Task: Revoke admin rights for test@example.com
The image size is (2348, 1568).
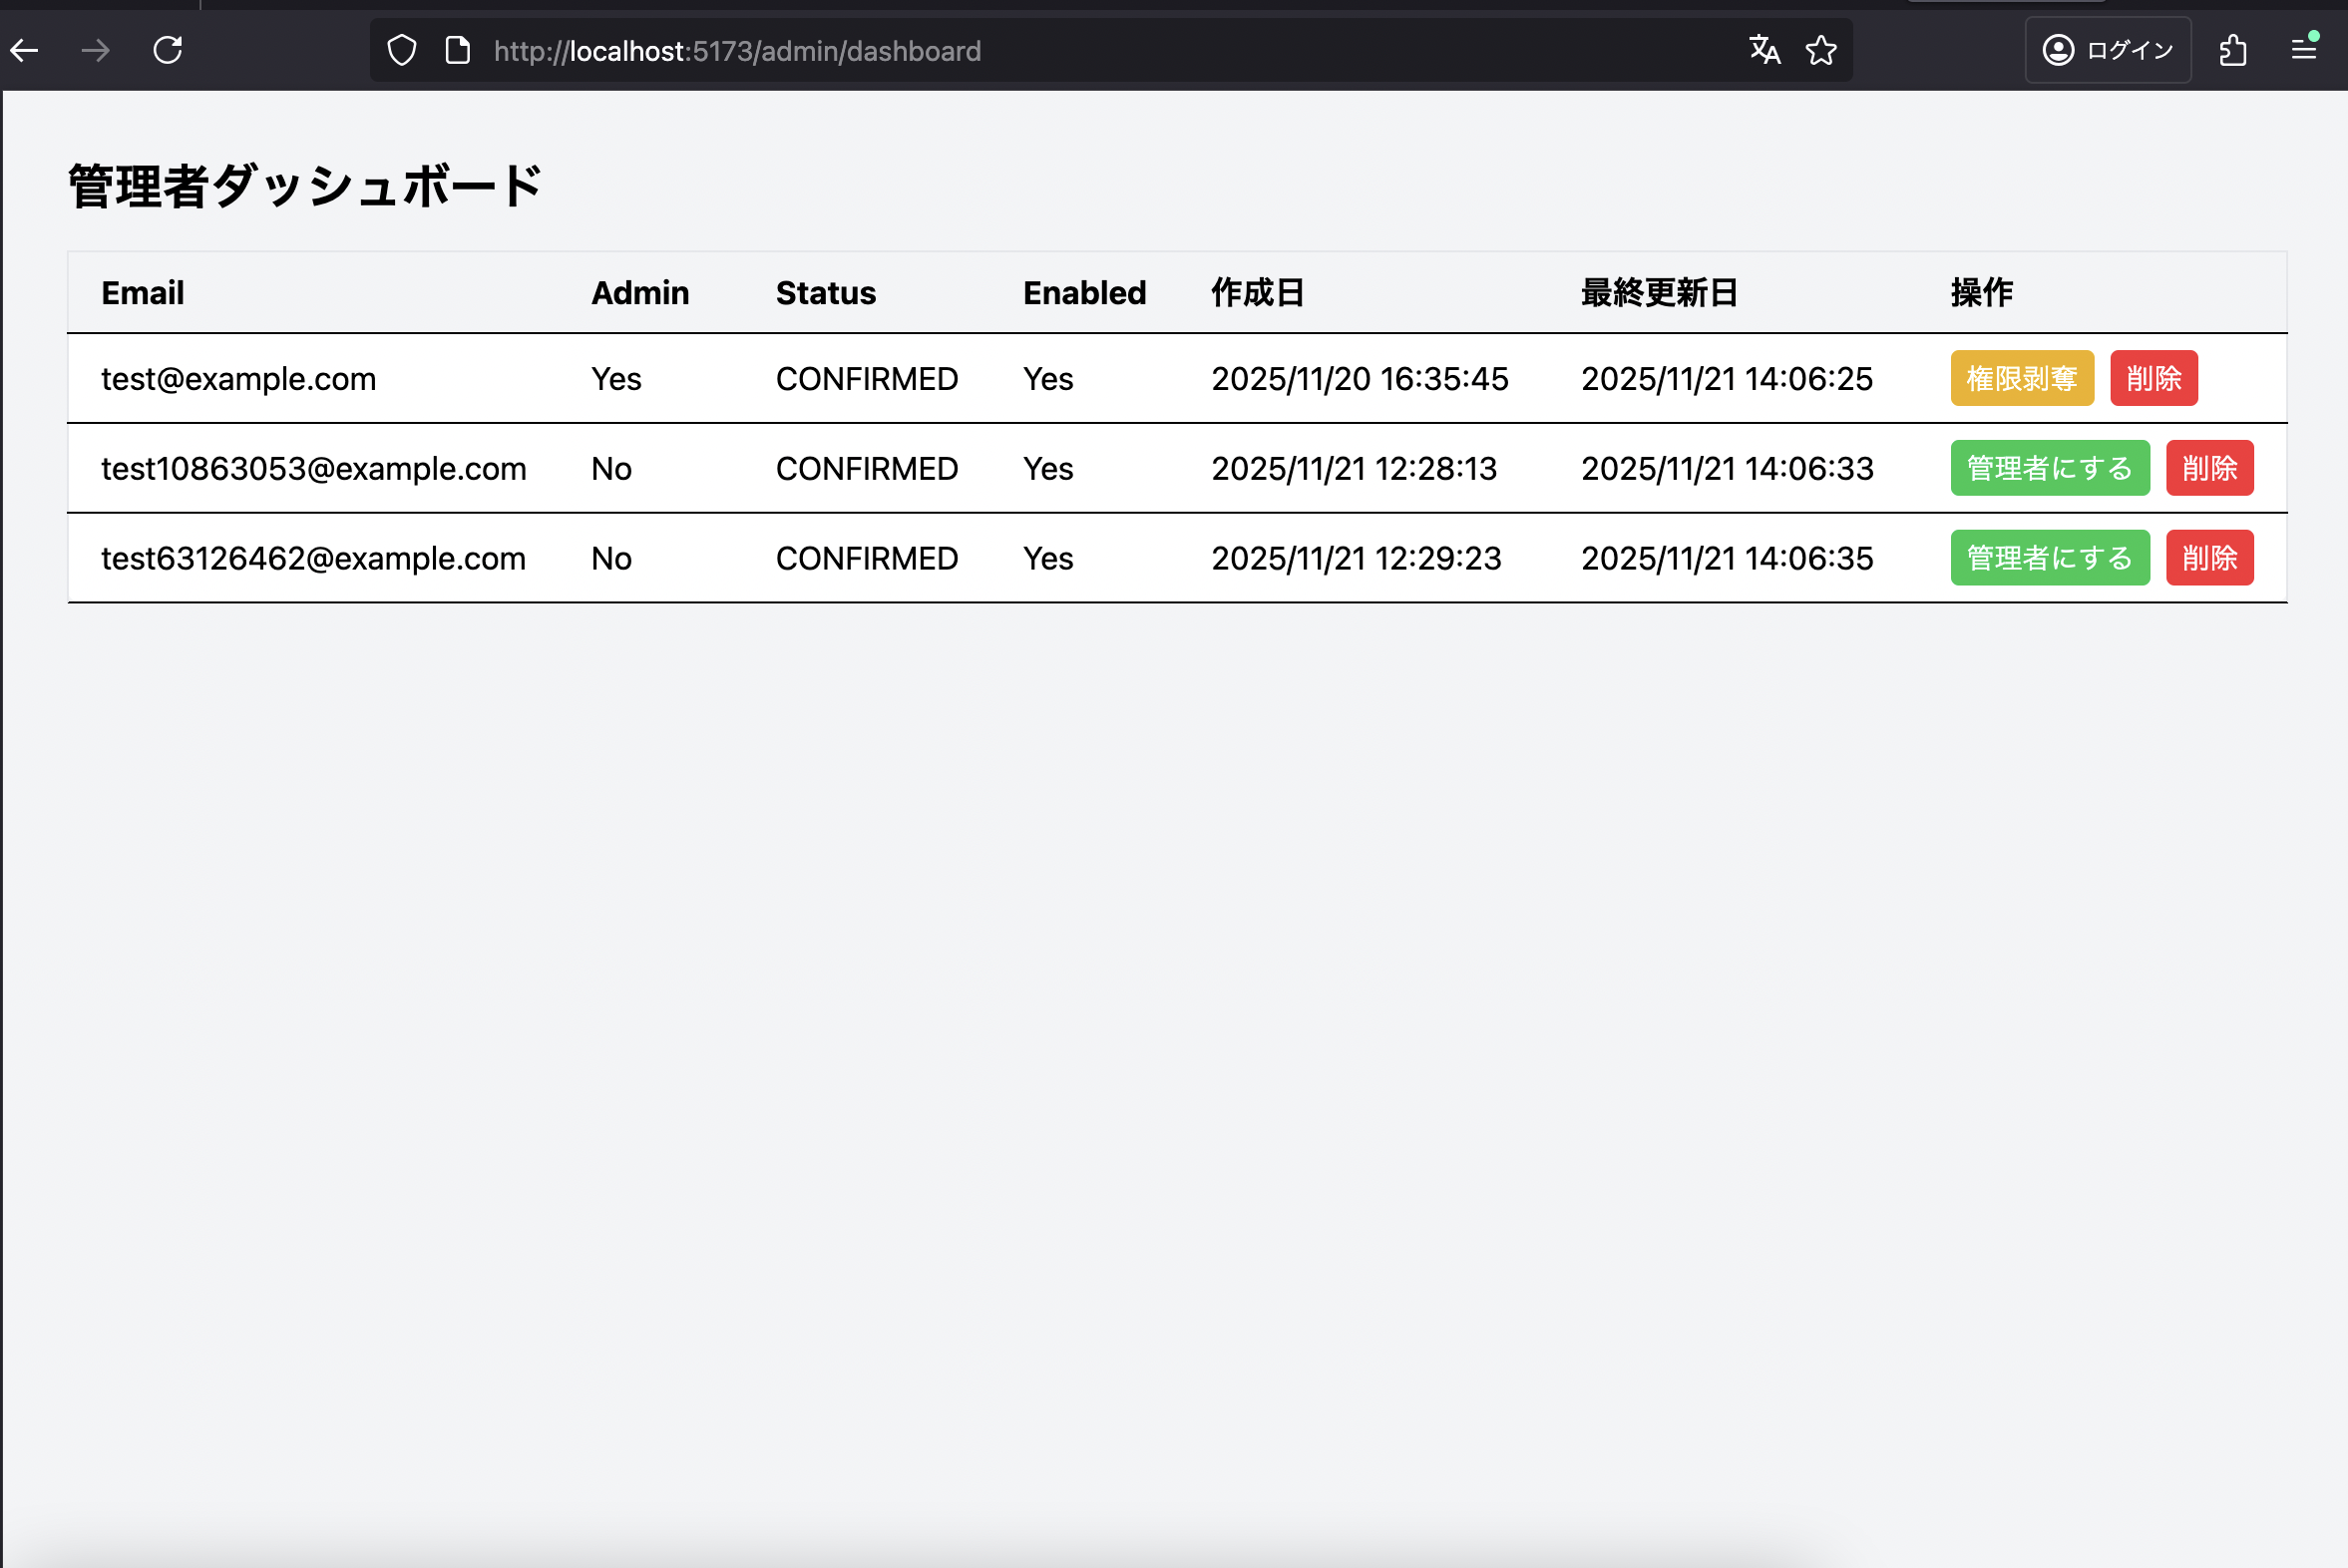Action: pos(2021,378)
